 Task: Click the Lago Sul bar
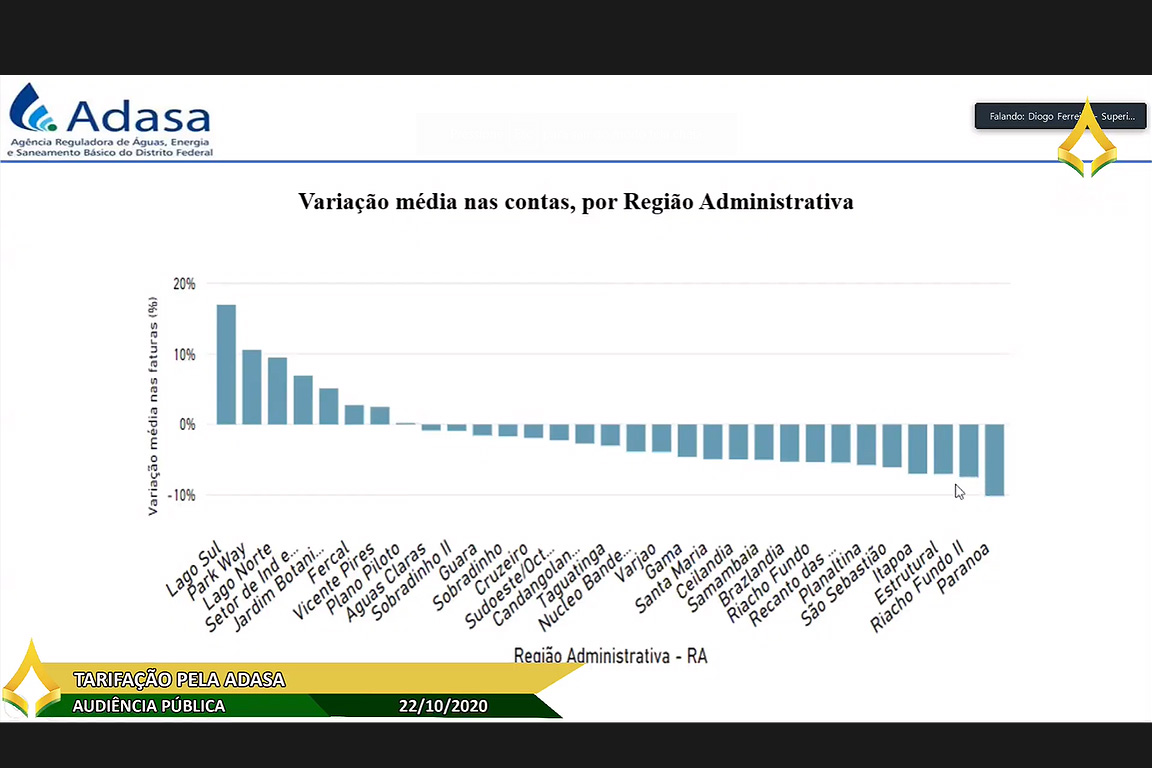pyautogui.click(x=226, y=365)
